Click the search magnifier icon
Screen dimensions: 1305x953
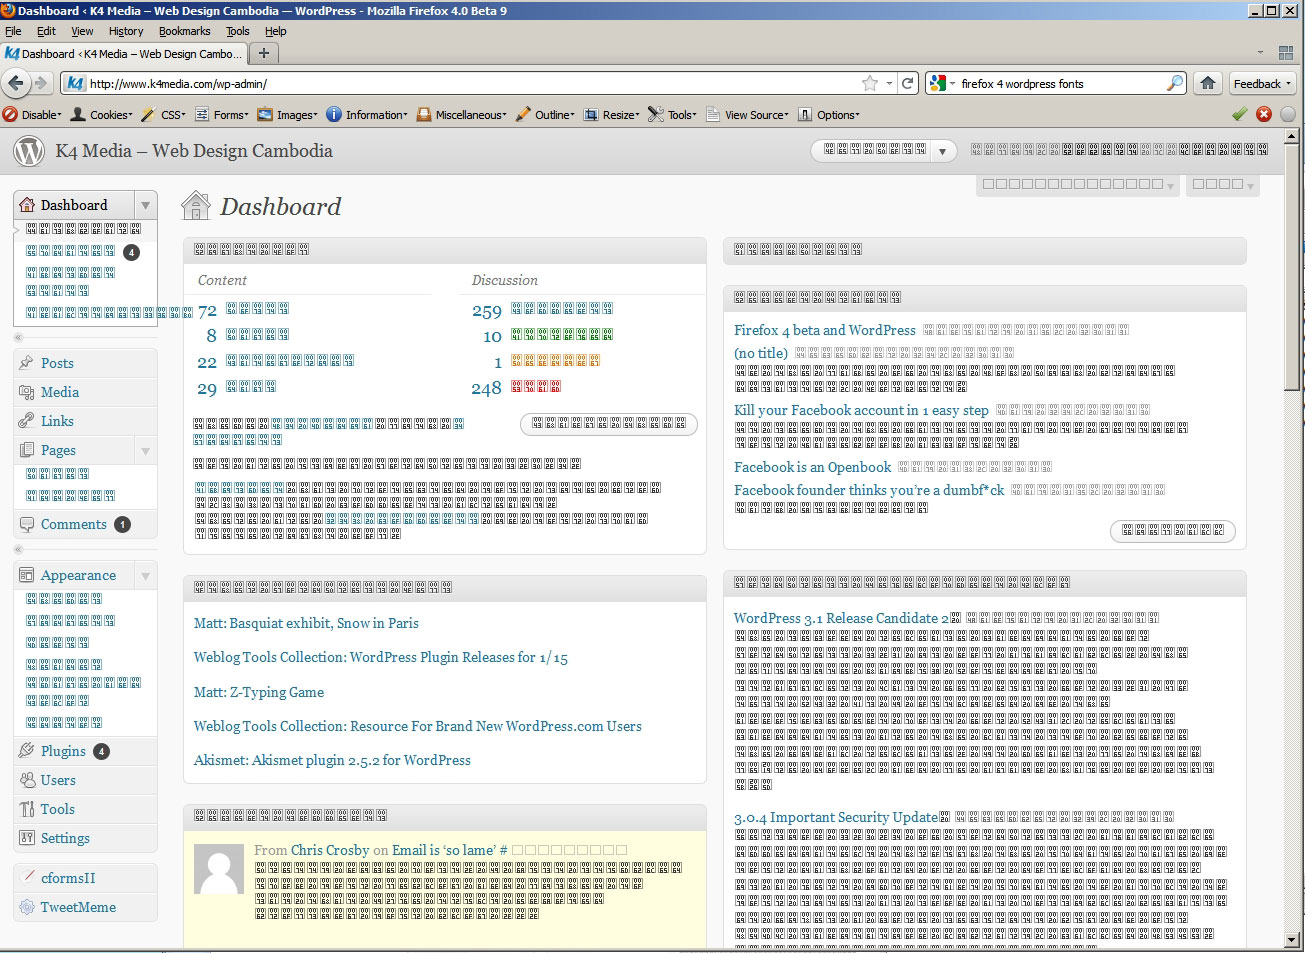coord(1175,83)
